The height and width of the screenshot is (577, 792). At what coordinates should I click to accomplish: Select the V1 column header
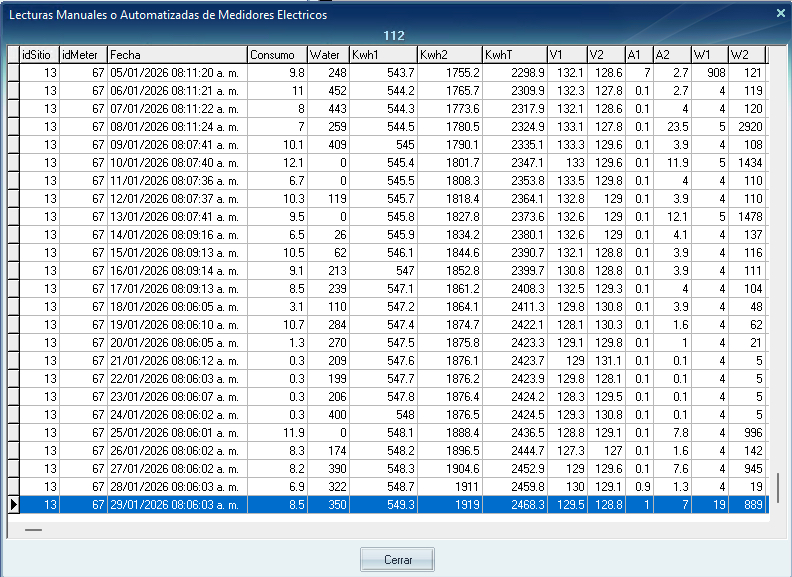point(566,55)
